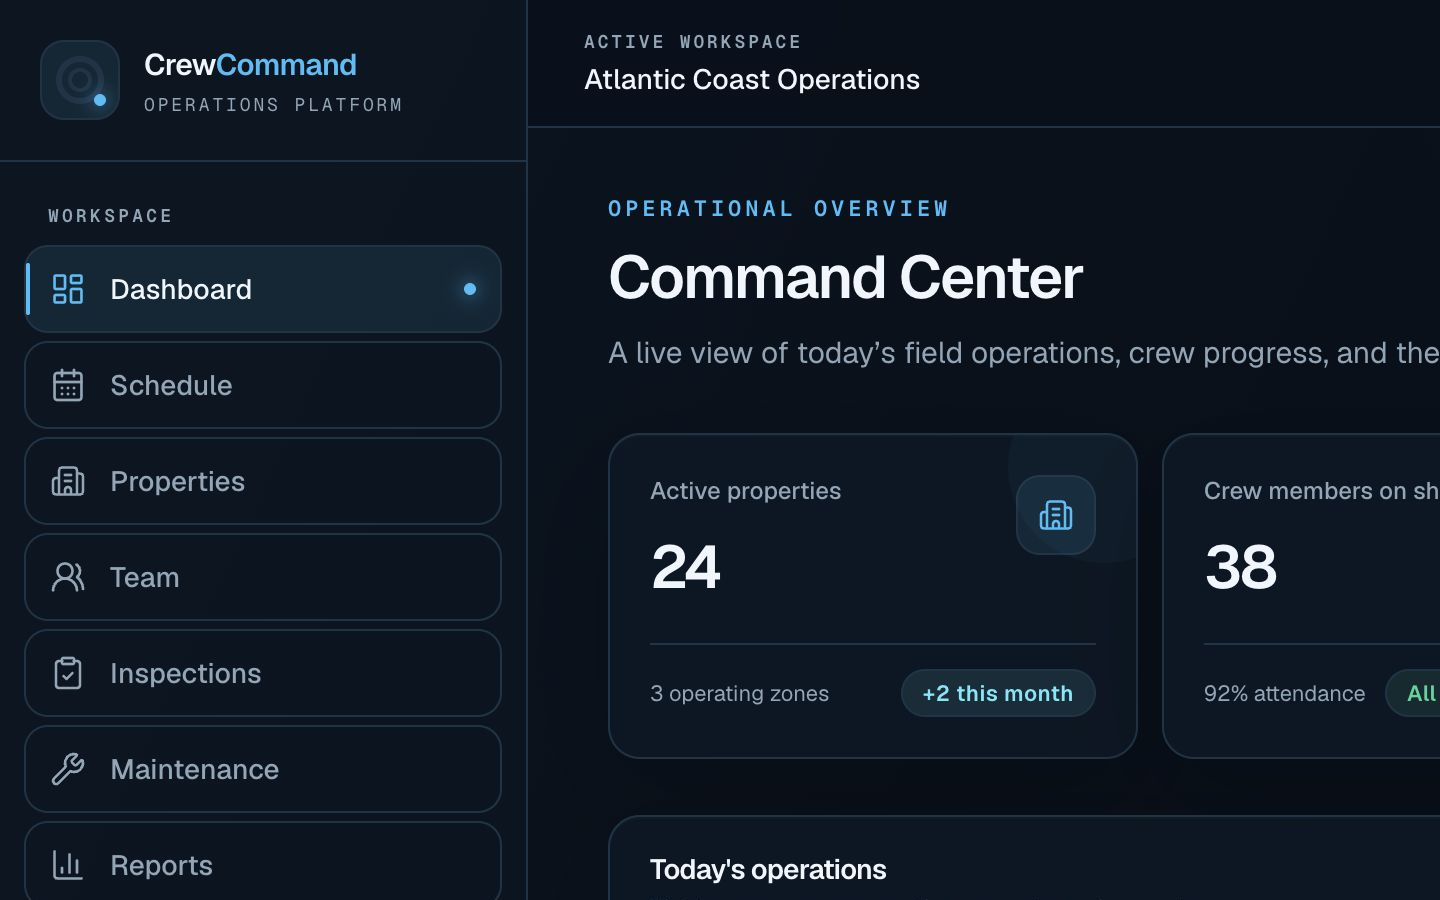Open the Inspections section

[x=263, y=673]
